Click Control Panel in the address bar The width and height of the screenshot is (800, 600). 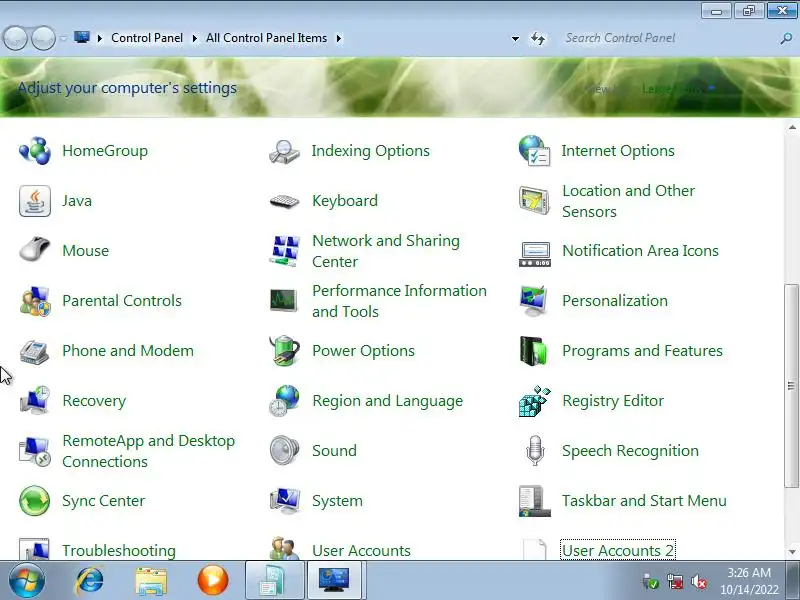(x=147, y=38)
